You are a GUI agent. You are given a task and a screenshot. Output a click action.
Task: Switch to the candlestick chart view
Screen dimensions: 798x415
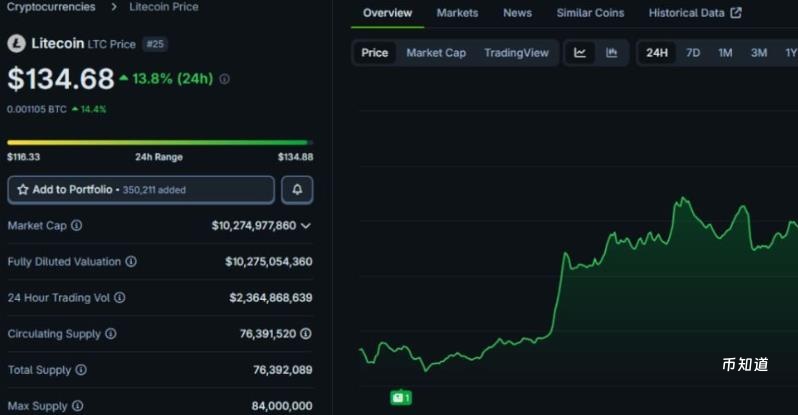pyautogui.click(x=612, y=53)
